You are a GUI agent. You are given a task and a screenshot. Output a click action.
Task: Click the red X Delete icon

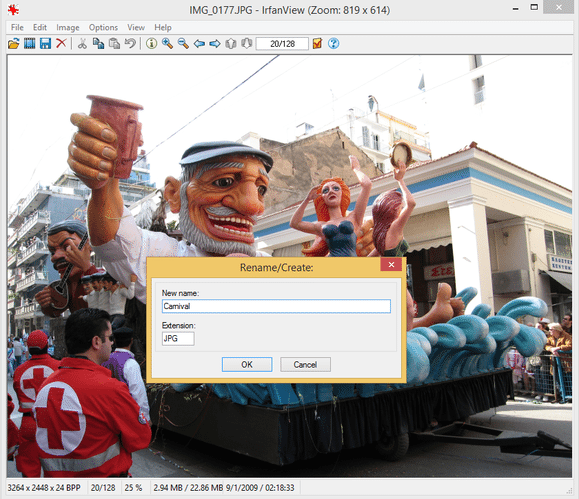61,43
